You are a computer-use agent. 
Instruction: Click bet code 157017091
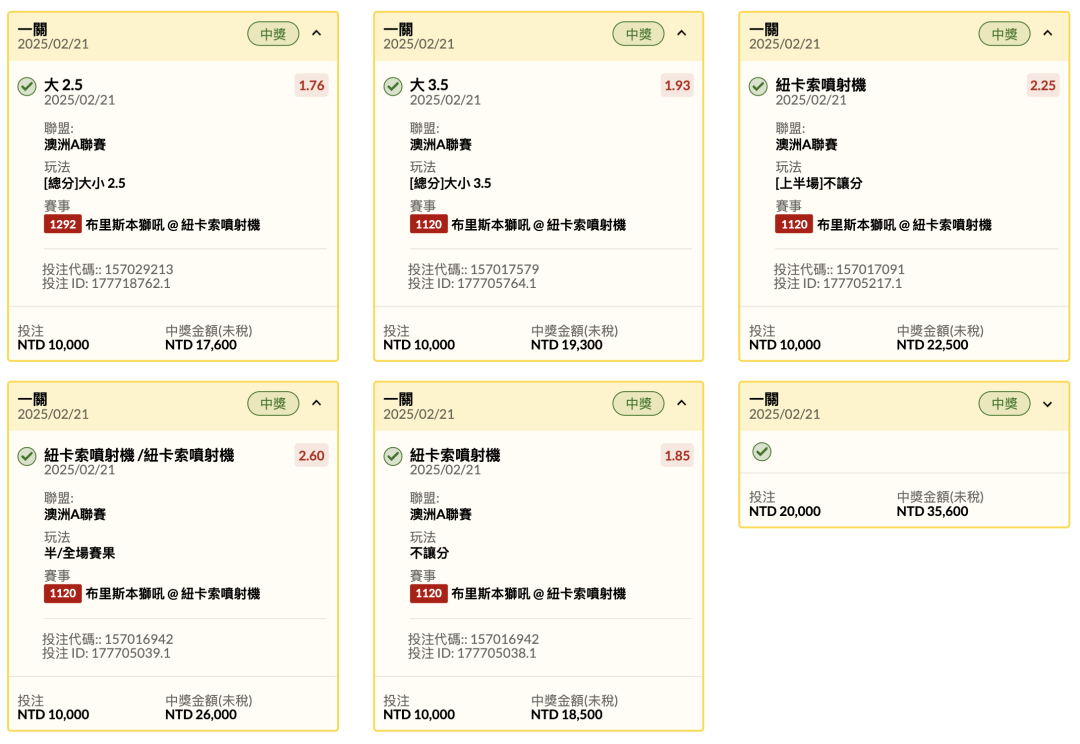point(839,269)
